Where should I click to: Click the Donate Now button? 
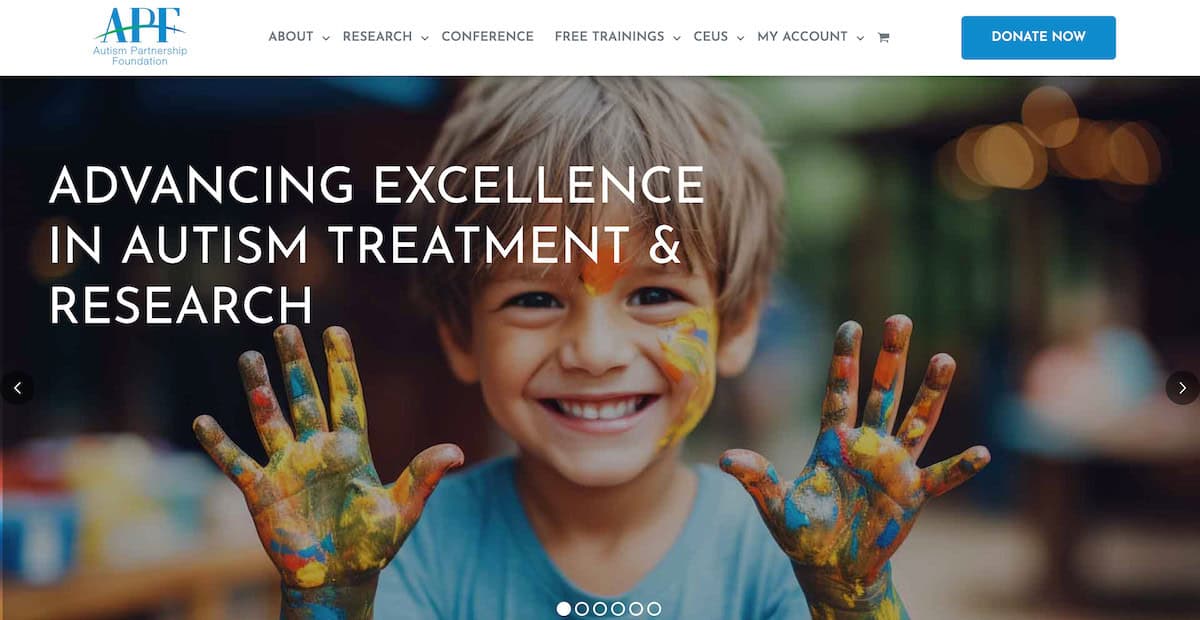1039,37
